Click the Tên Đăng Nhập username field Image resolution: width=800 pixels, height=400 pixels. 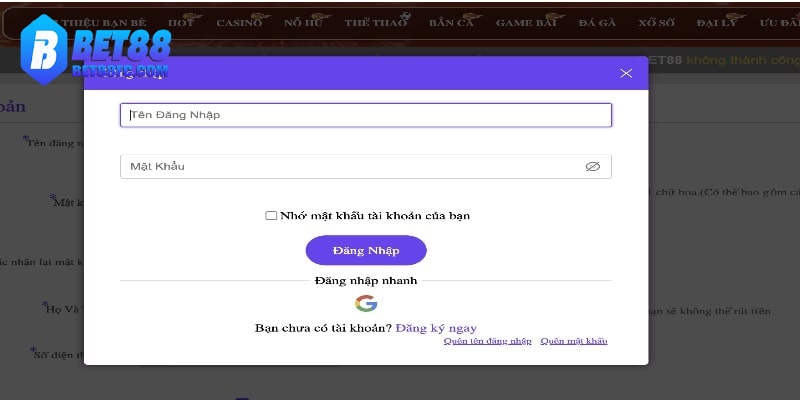[x=366, y=115]
